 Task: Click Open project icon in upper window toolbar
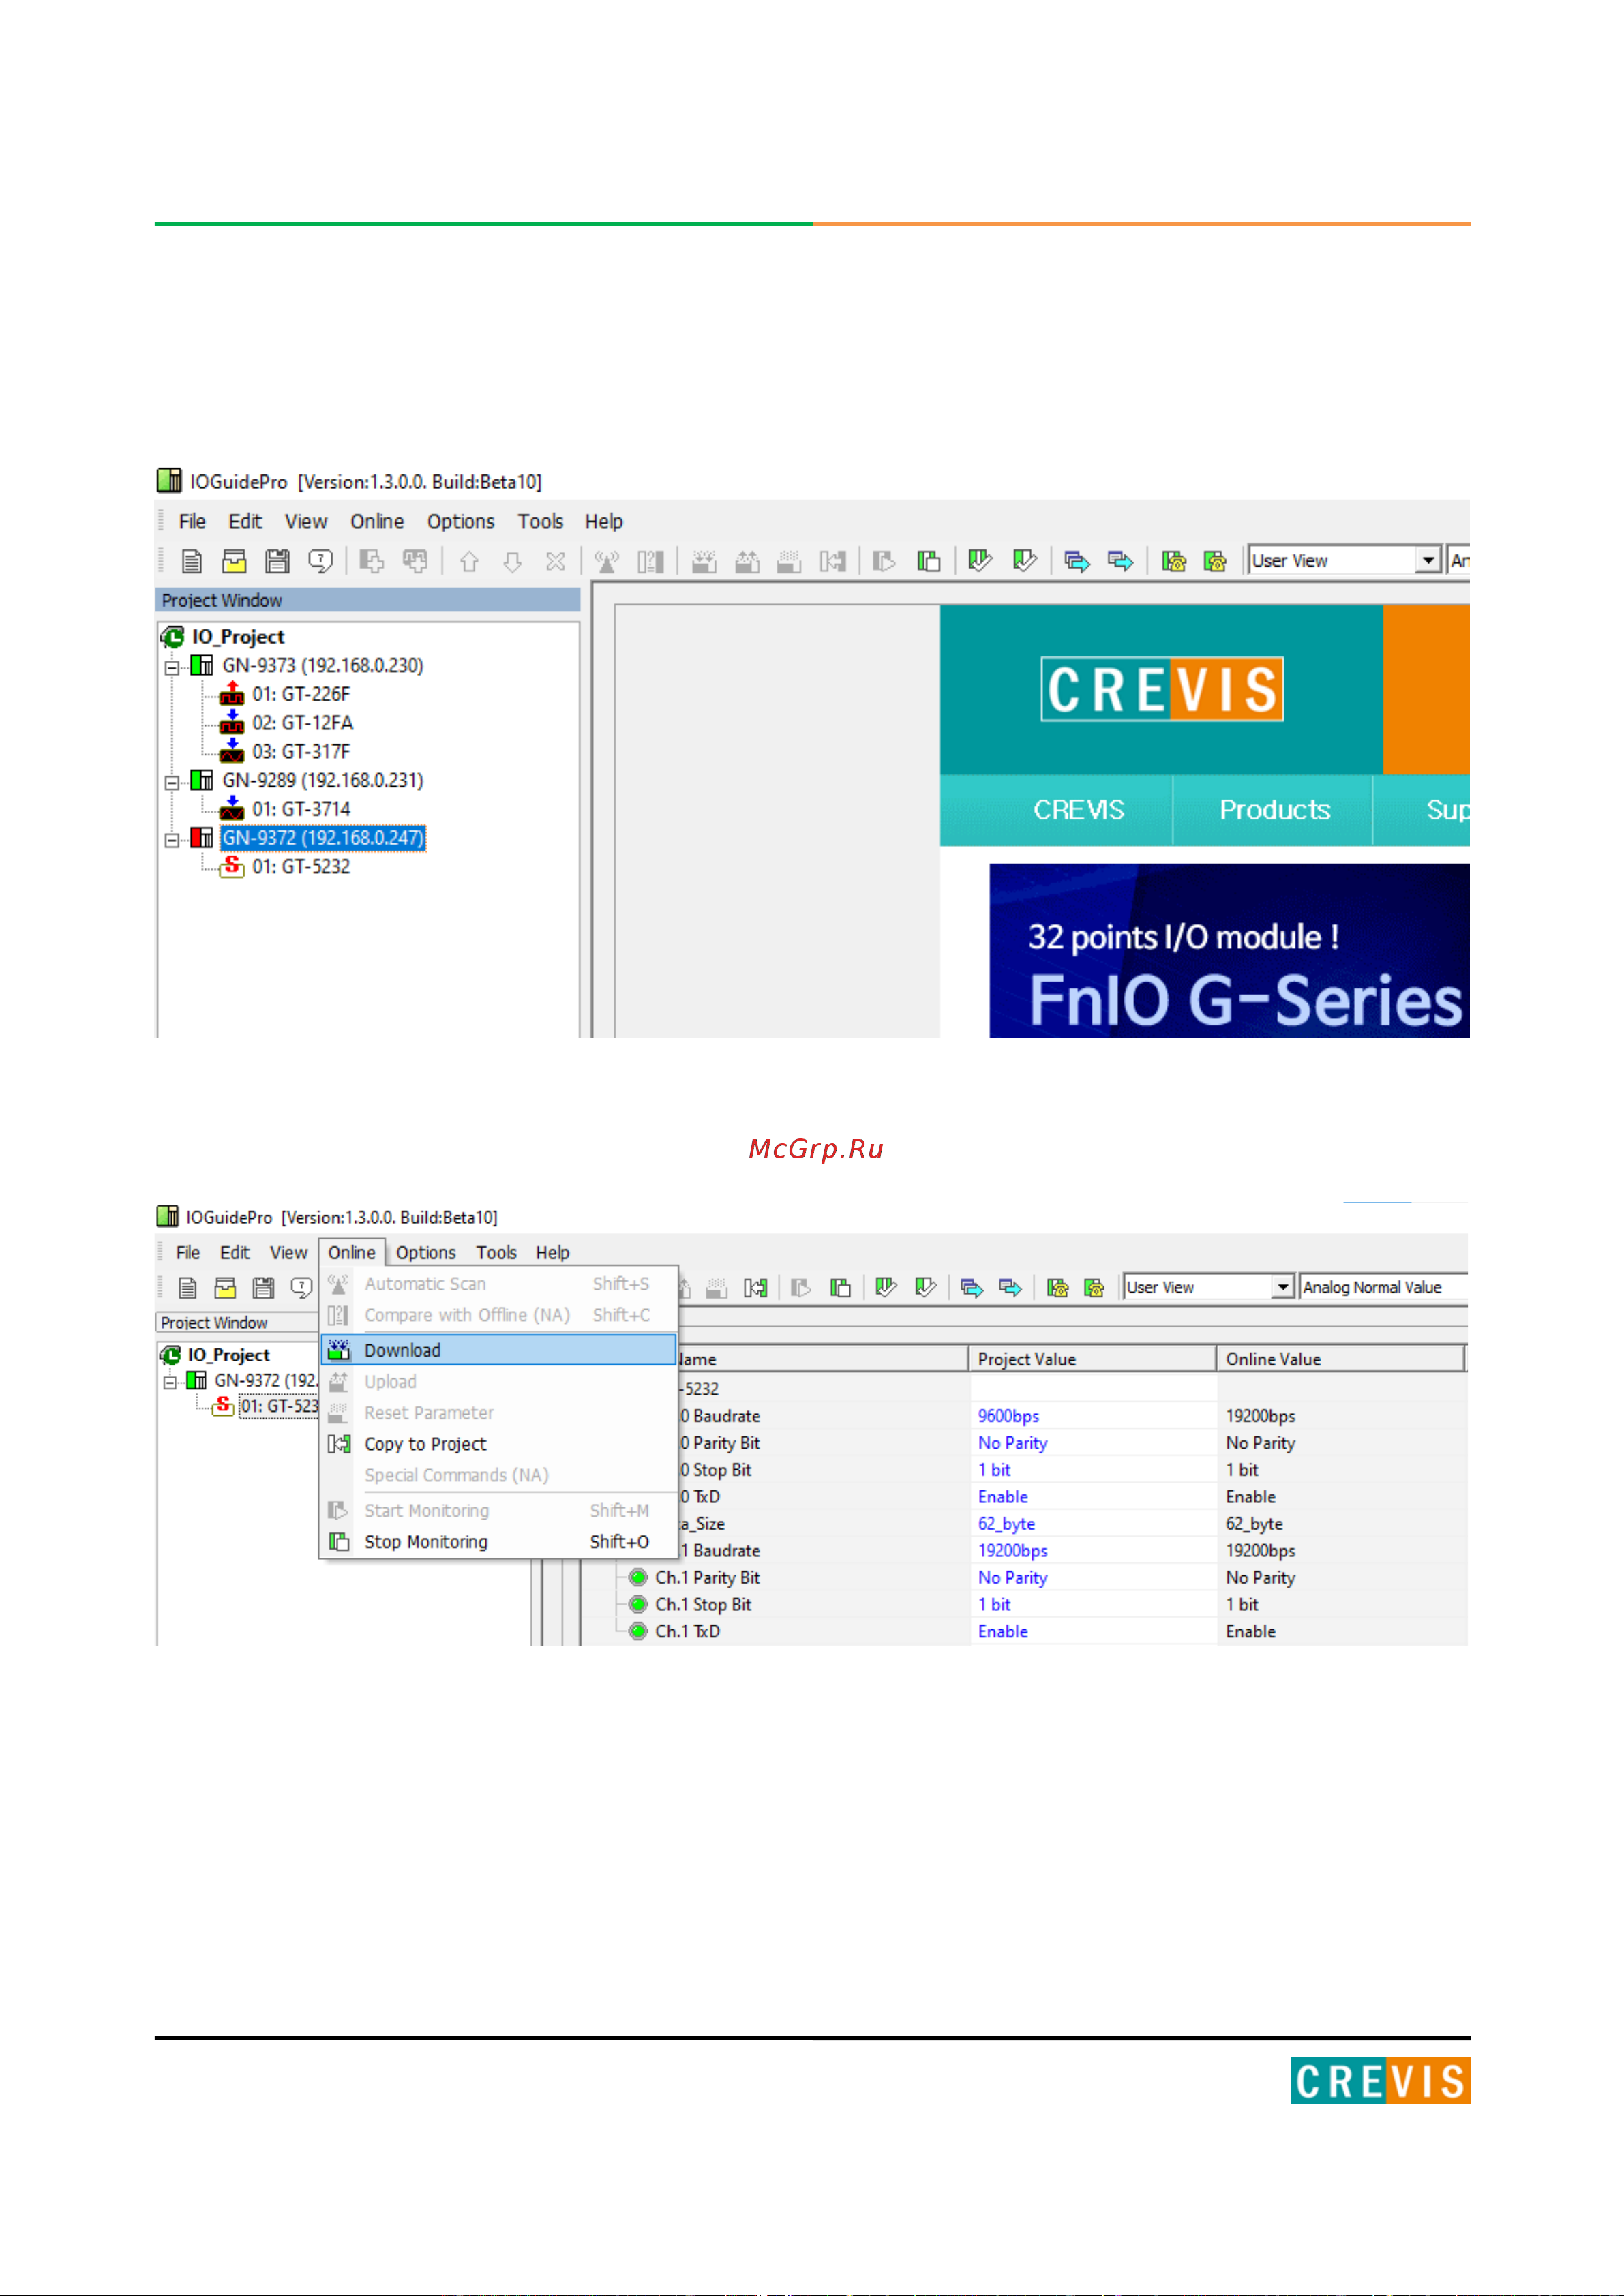pos(234,562)
